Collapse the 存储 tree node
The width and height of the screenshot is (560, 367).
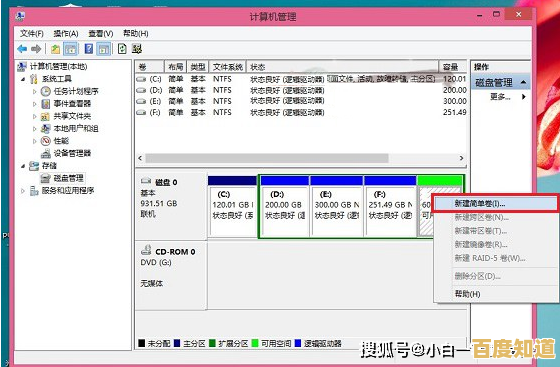point(23,166)
